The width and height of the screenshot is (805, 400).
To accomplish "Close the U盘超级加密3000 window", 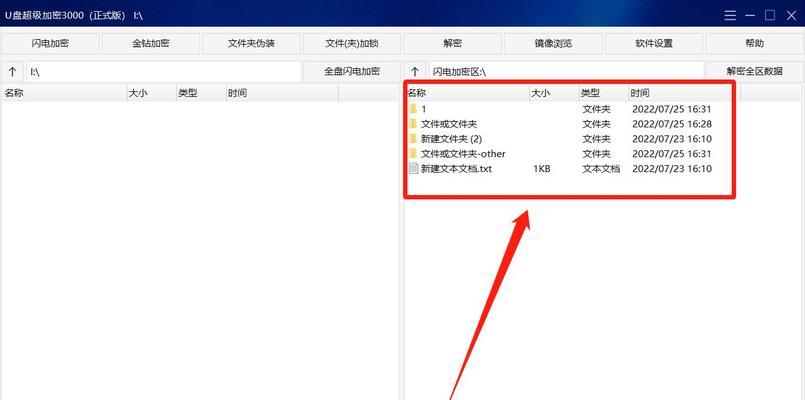I will (791, 15).
